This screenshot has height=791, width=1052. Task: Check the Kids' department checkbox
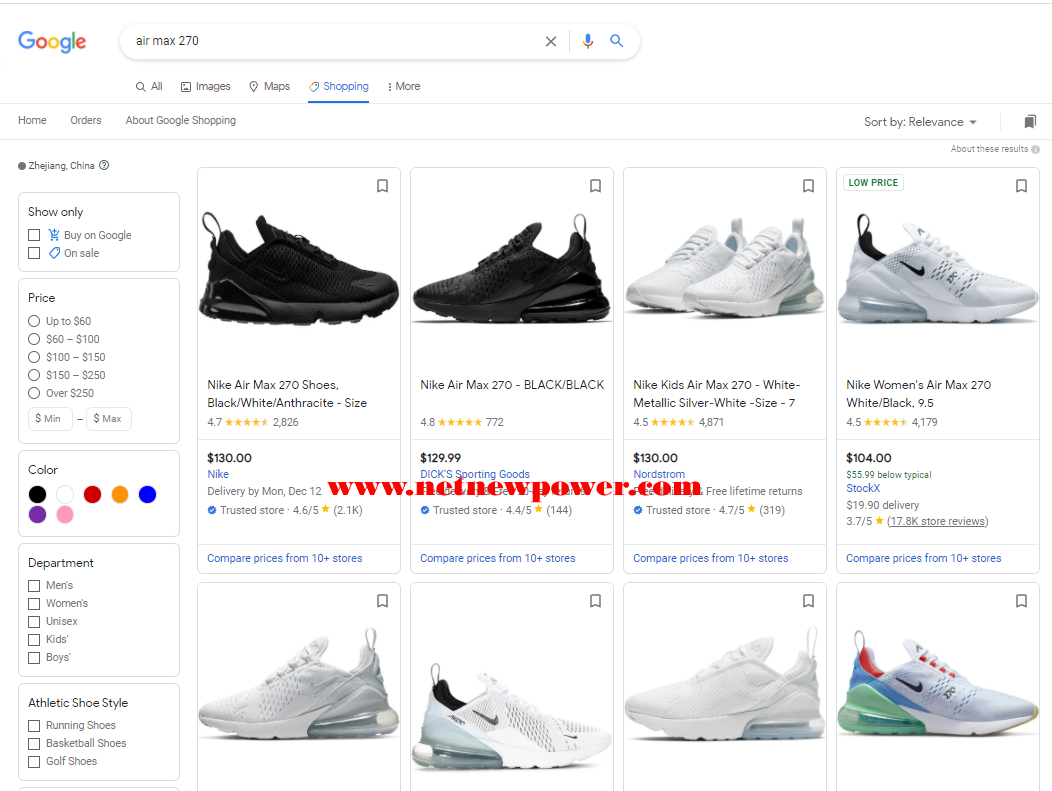(x=34, y=640)
